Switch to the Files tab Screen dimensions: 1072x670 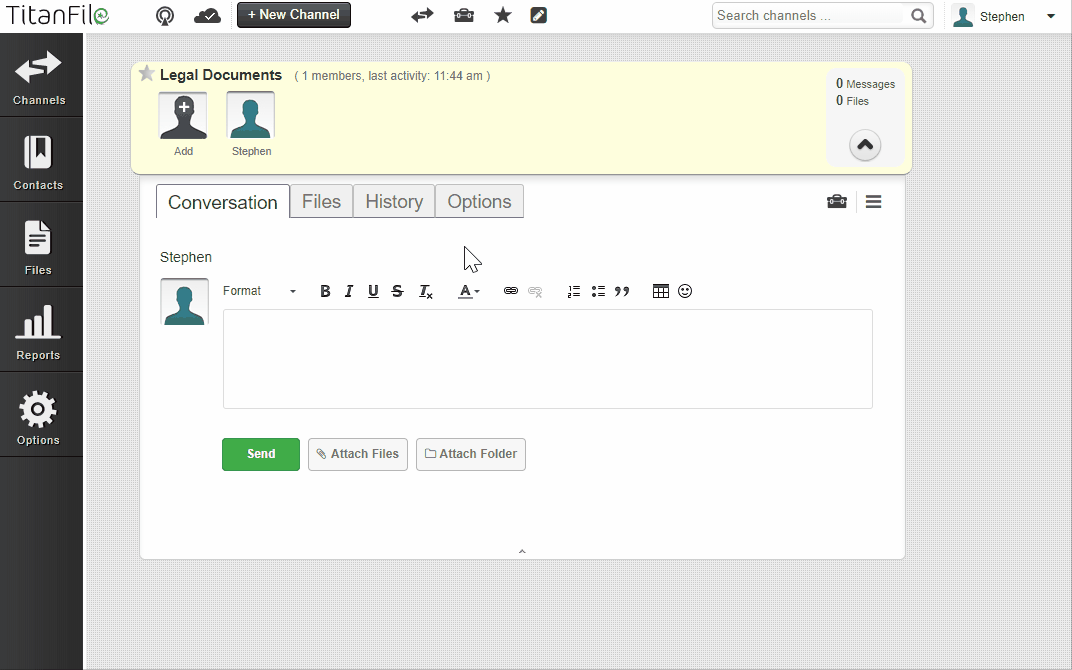321,201
